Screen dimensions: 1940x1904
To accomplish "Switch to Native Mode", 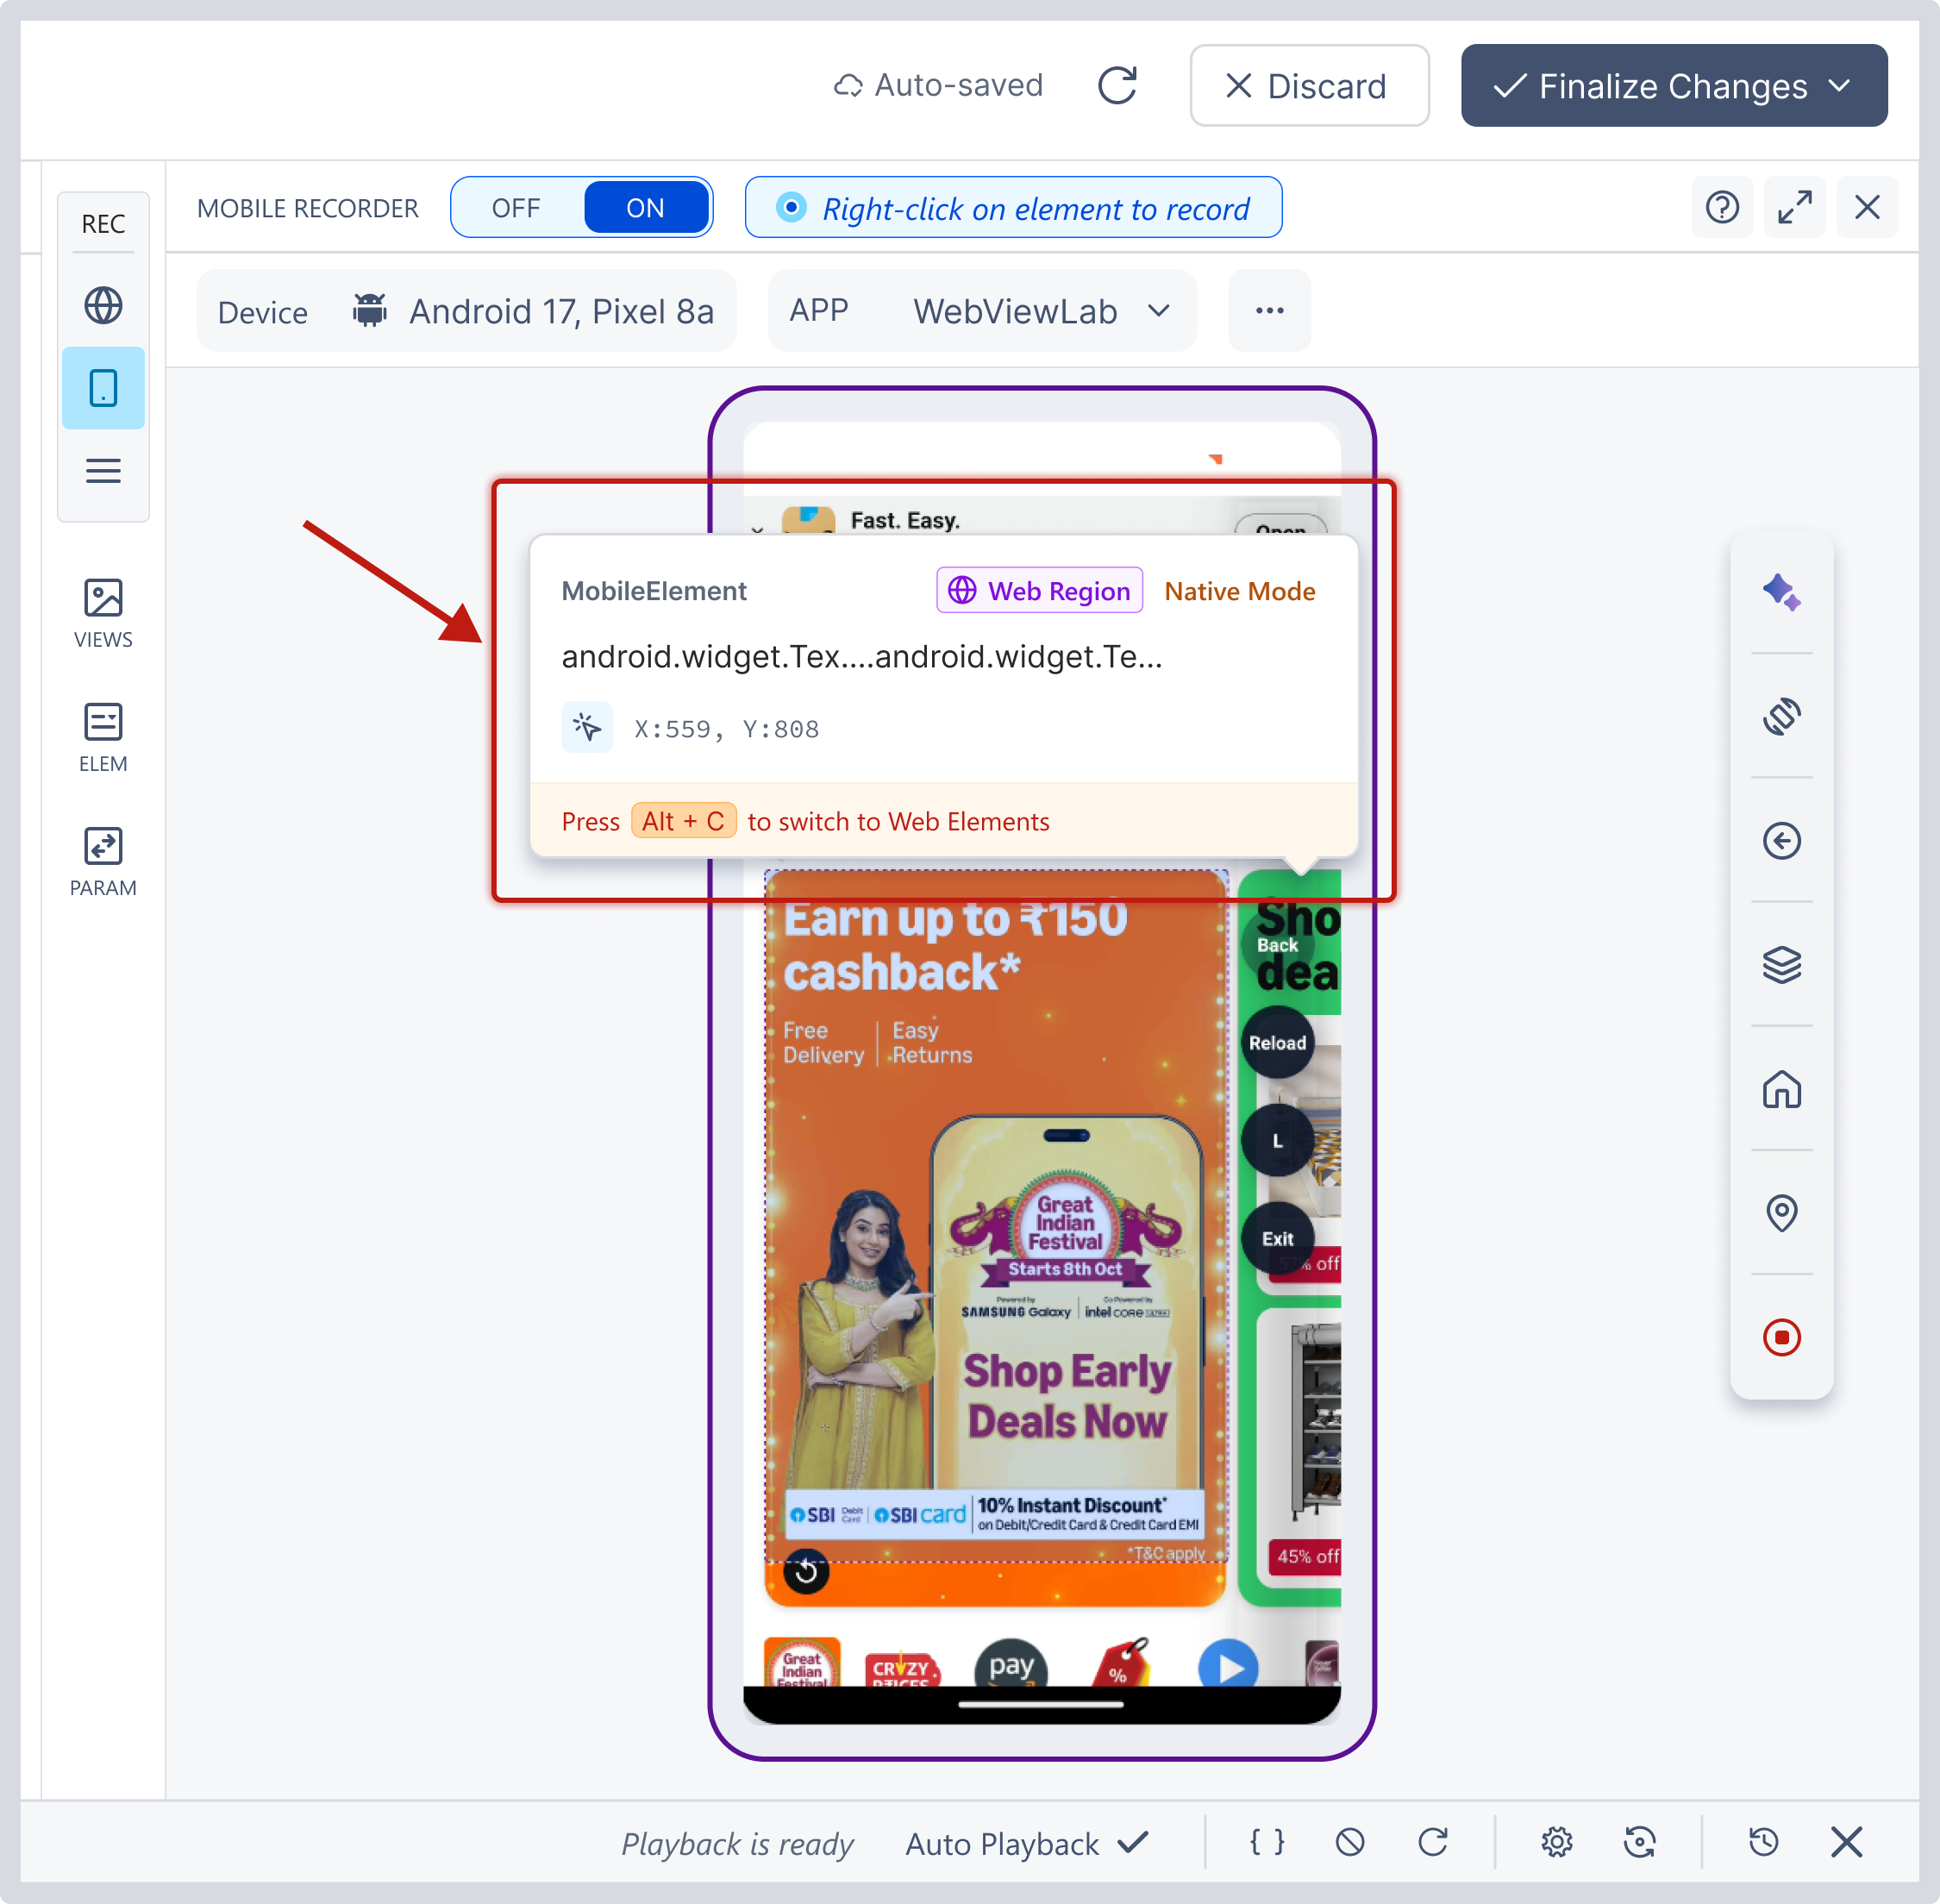I will tap(1239, 591).
